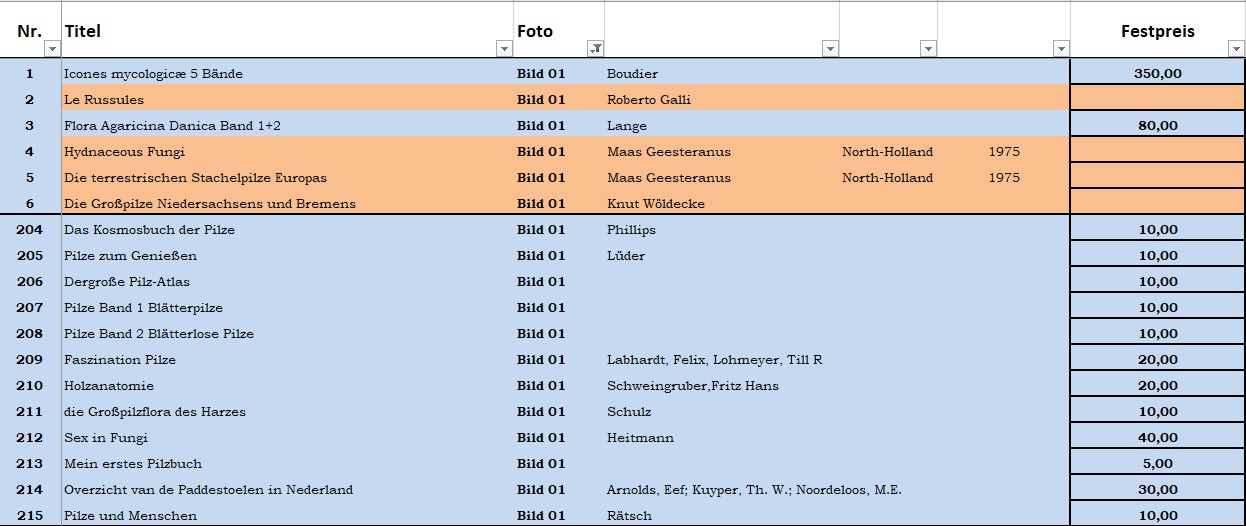
Task: Open filter dropdown of the authors column
Action: point(829,49)
